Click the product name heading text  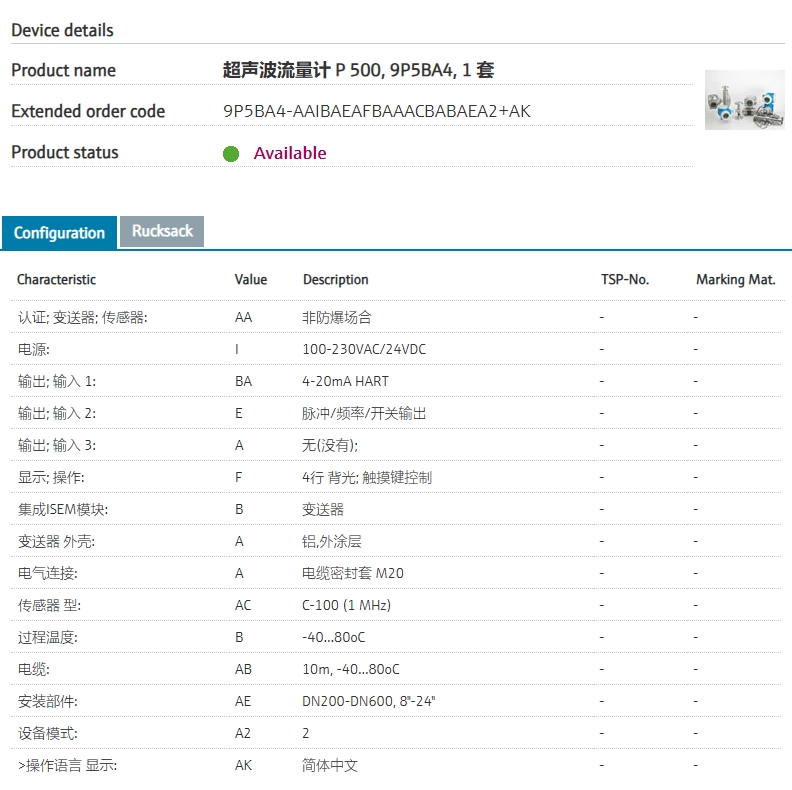(358, 70)
